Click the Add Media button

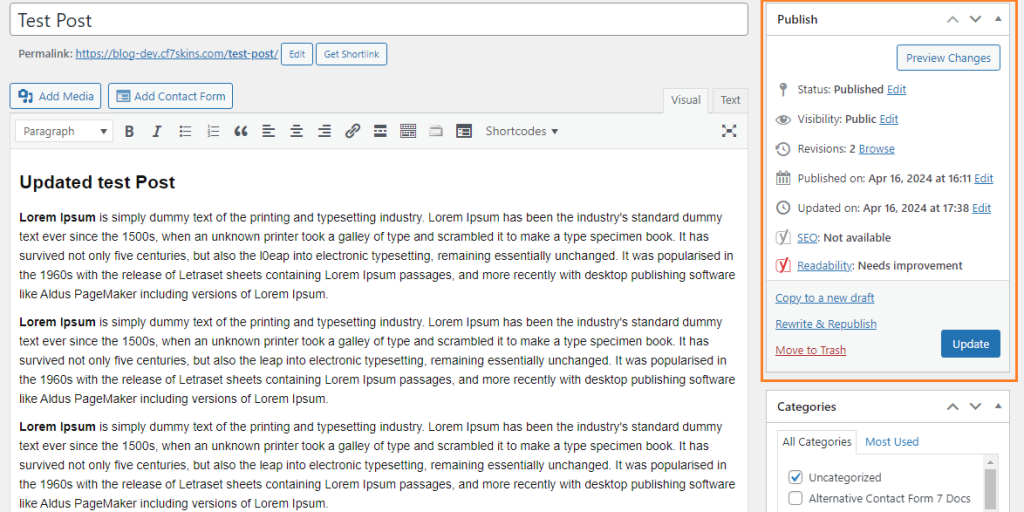click(56, 96)
